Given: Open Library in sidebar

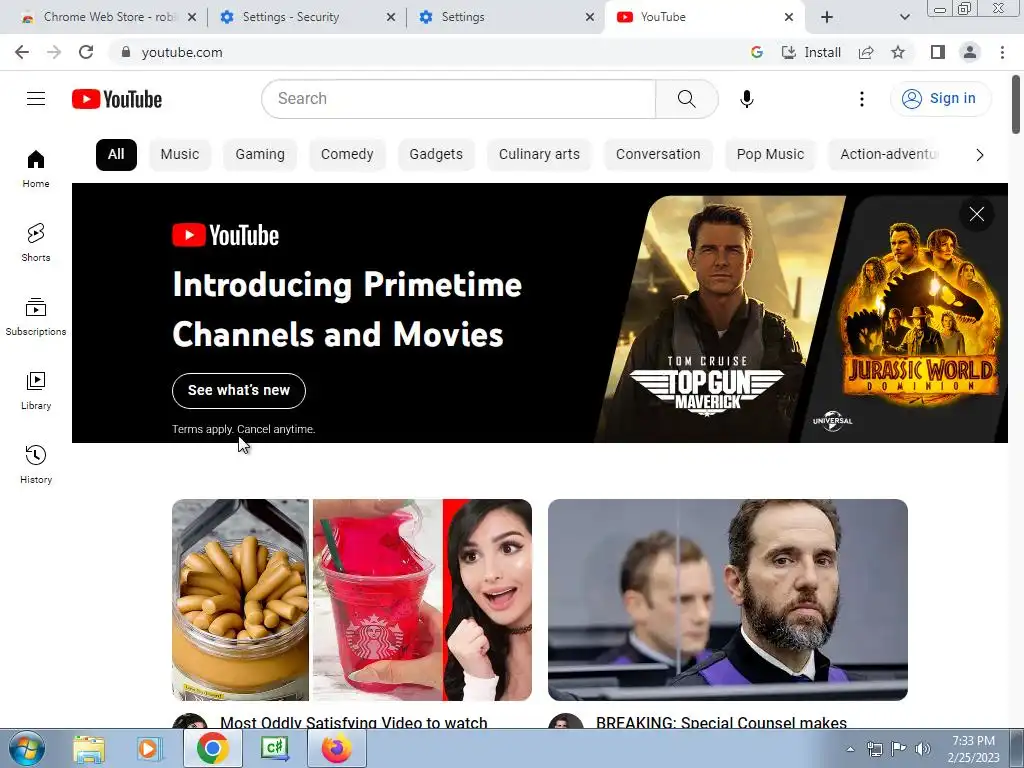Looking at the screenshot, I should click(36, 391).
